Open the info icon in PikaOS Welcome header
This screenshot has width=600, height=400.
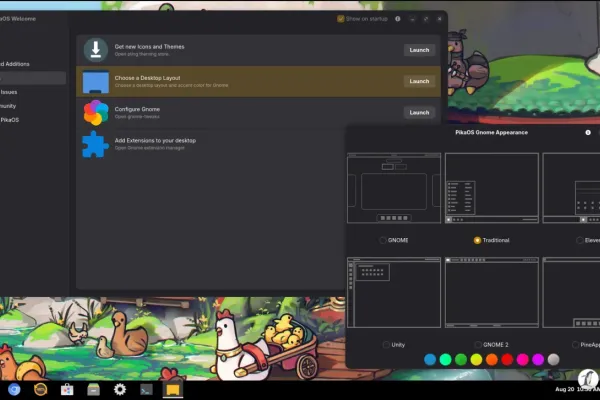coord(398,19)
